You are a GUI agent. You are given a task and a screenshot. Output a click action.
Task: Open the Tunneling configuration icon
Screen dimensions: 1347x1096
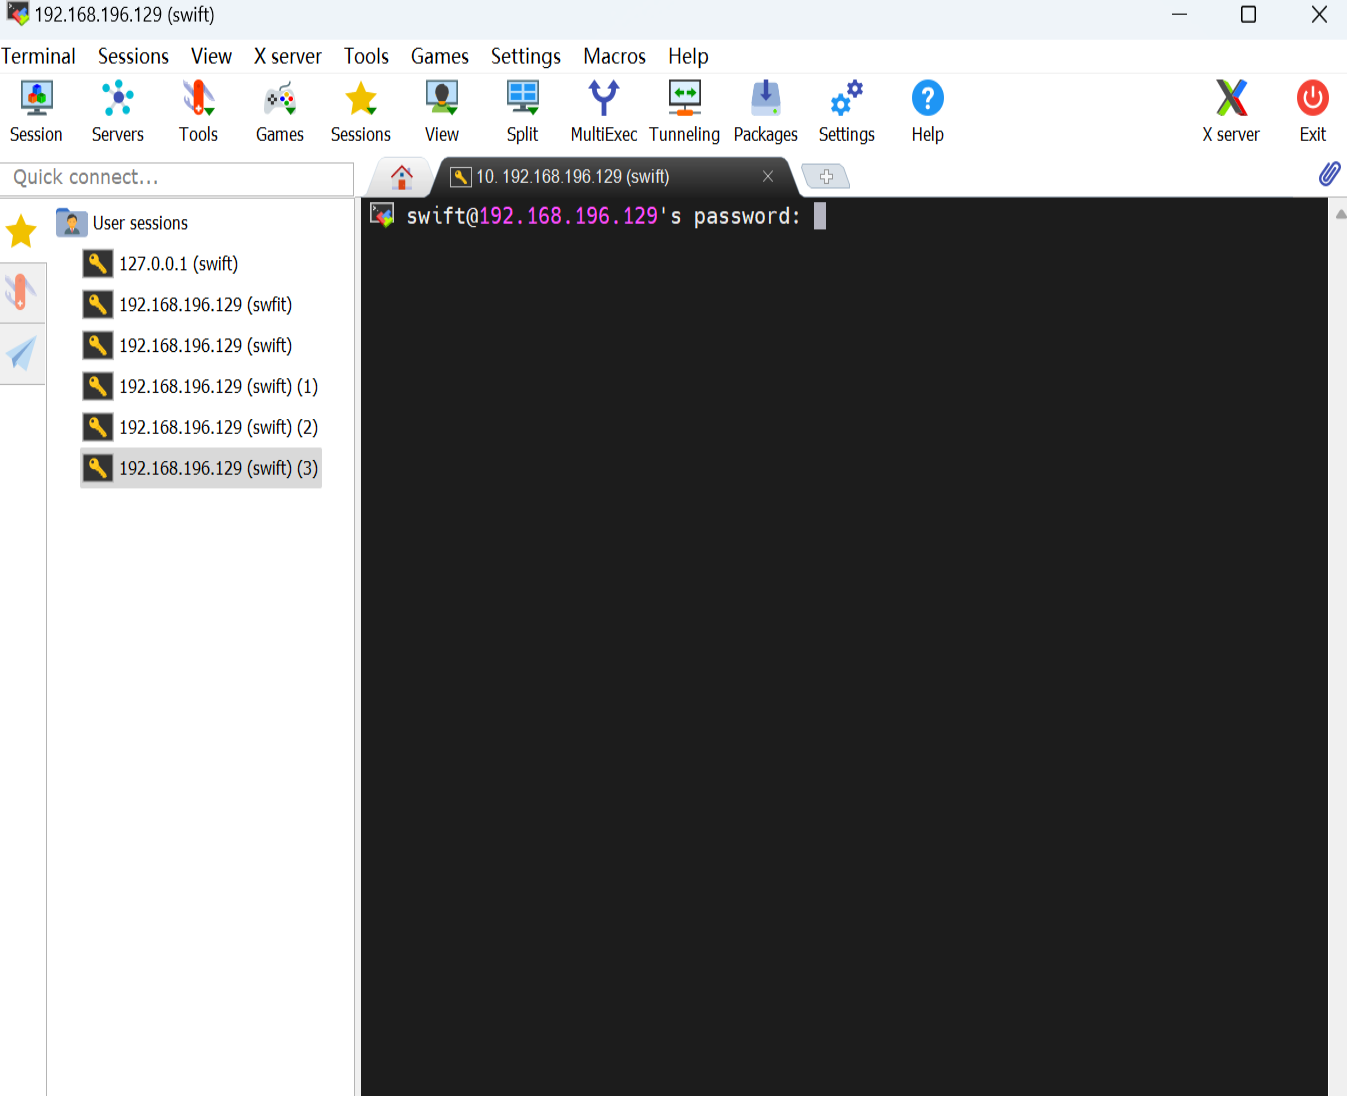coord(684,110)
